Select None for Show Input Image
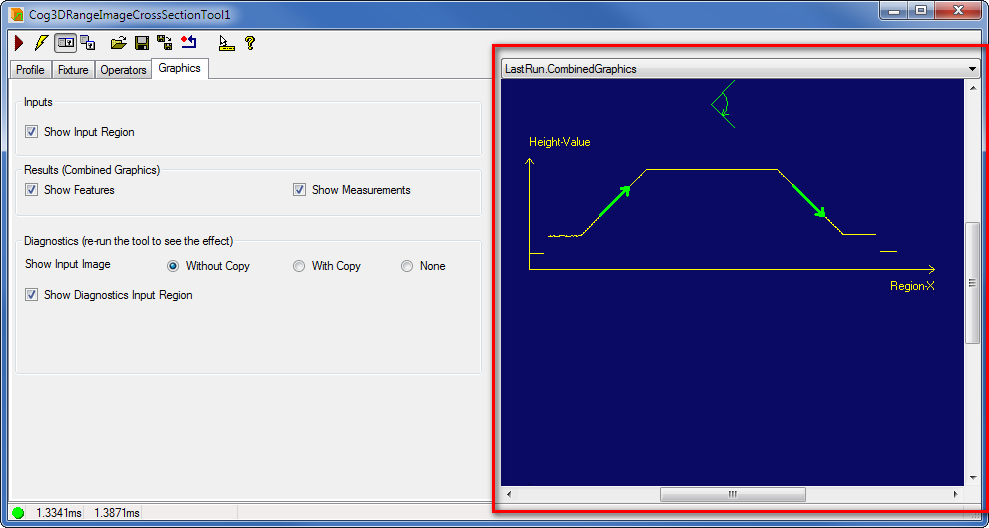 click(407, 266)
